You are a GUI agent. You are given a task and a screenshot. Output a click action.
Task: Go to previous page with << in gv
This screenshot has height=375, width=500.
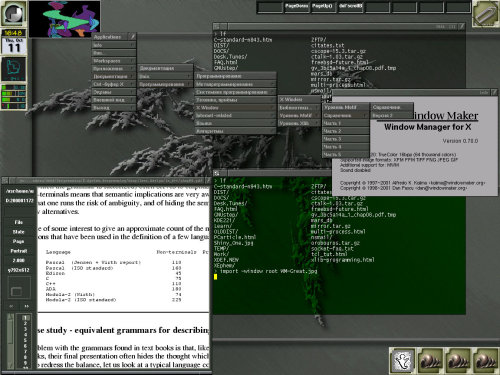11,306
